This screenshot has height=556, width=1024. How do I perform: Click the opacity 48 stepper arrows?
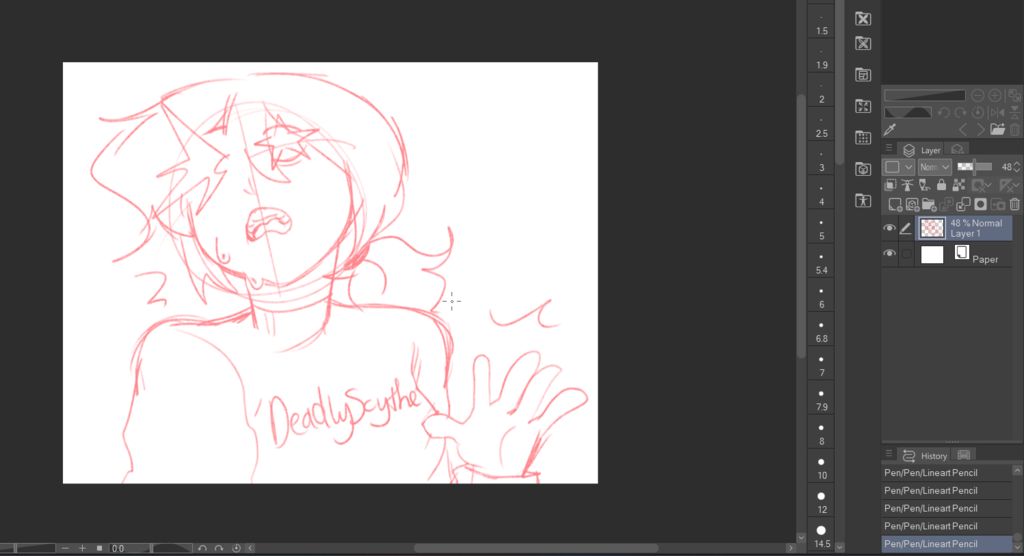[1017, 167]
